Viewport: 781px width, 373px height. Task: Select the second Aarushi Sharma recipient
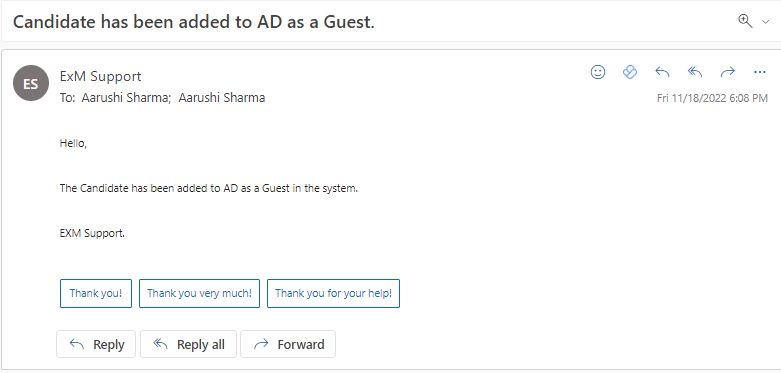(222, 98)
